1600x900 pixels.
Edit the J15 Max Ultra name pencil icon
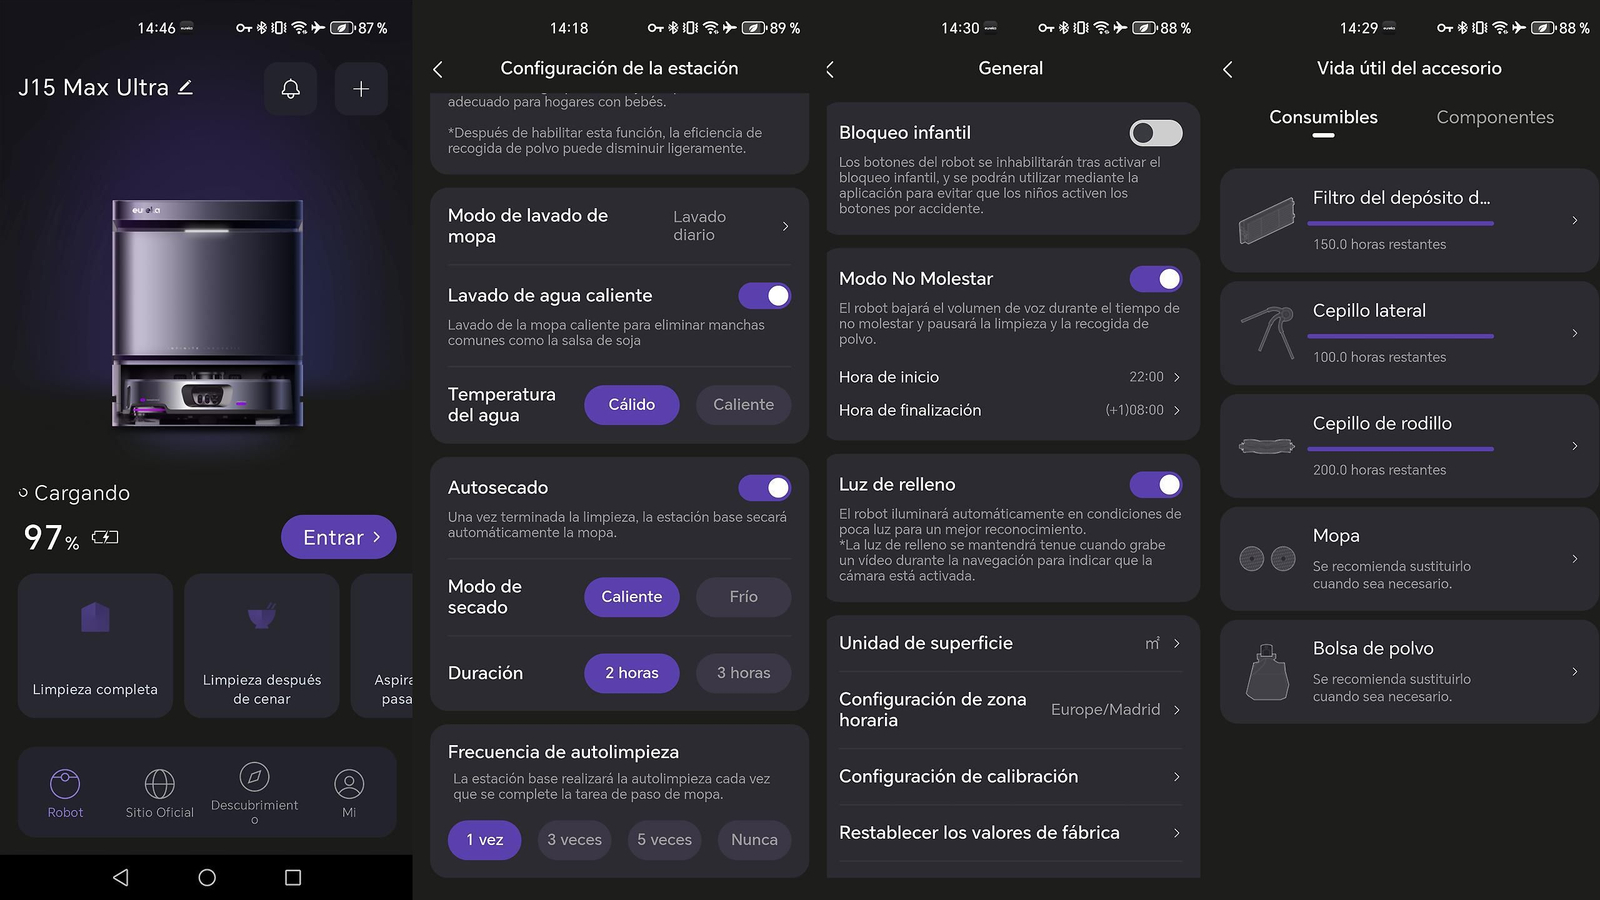[186, 88]
